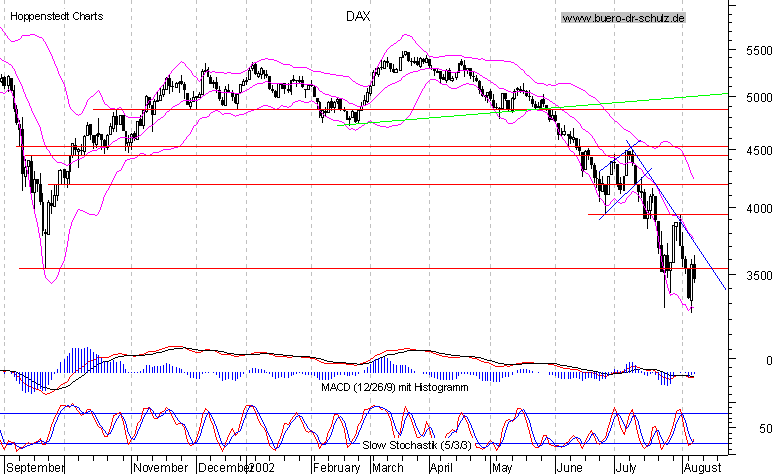
Task: Select the March month label
Action: 388,468
